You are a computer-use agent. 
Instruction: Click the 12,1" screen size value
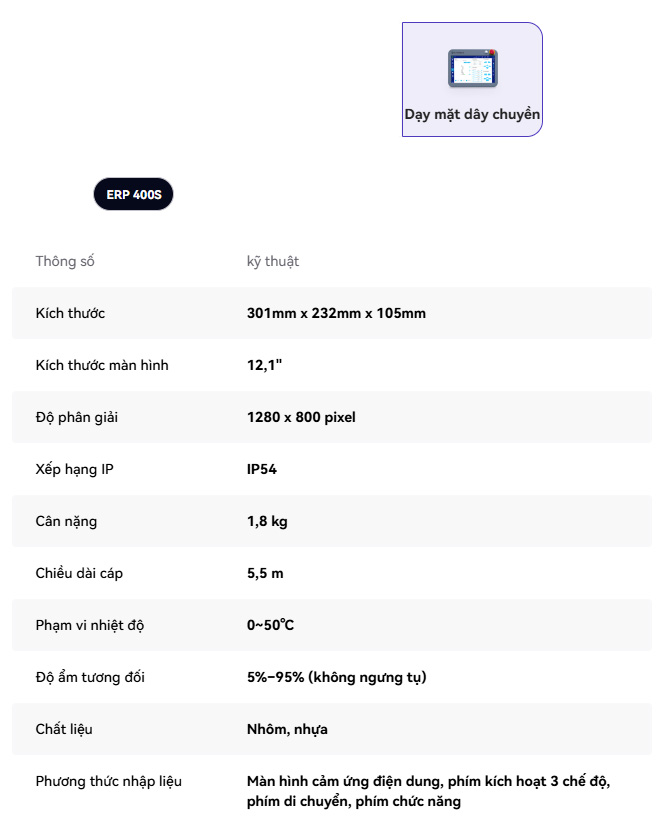click(265, 365)
